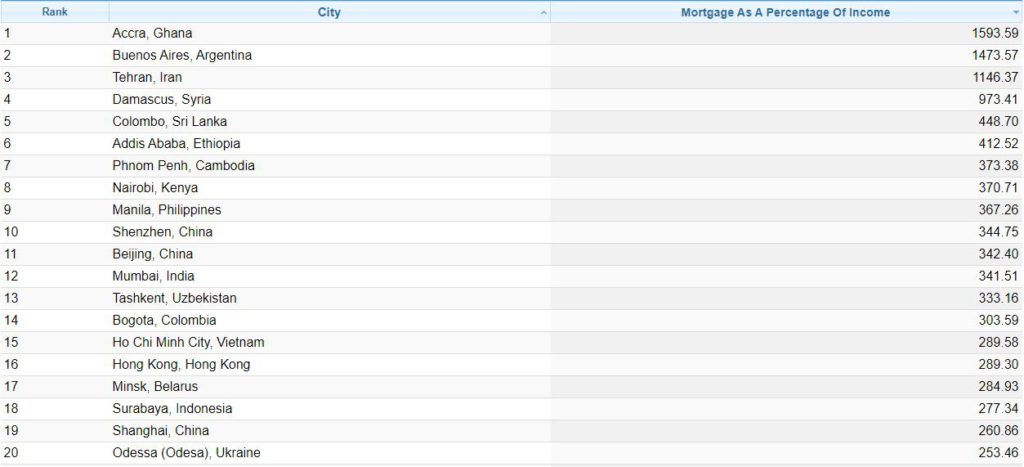Click the value 973.41
Image resolution: width=1024 pixels, height=467 pixels.
tap(999, 99)
